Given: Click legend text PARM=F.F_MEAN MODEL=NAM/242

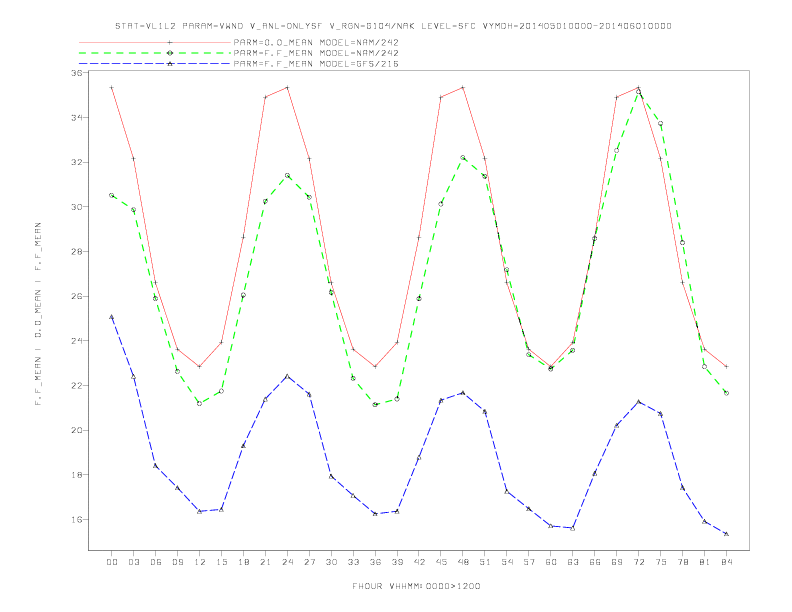Looking at the screenshot, I should (x=316, y=53).
